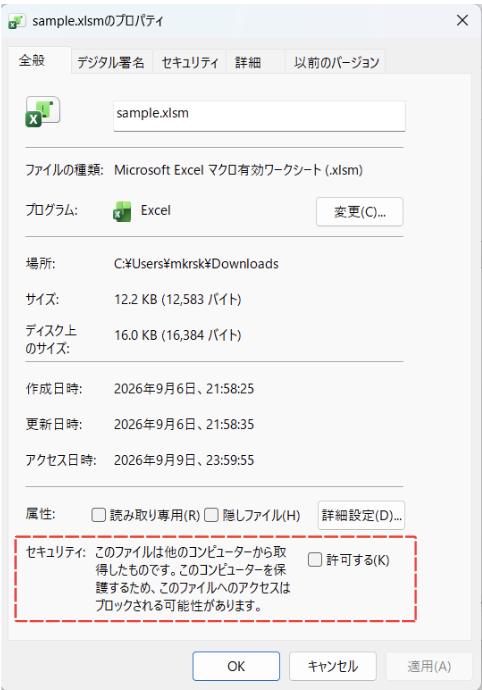This screenshot has width=482, height=690.
Task: Click the file type text Microsoft Excel マクロ有効ワークシート
Action: [x=238, y=170]
